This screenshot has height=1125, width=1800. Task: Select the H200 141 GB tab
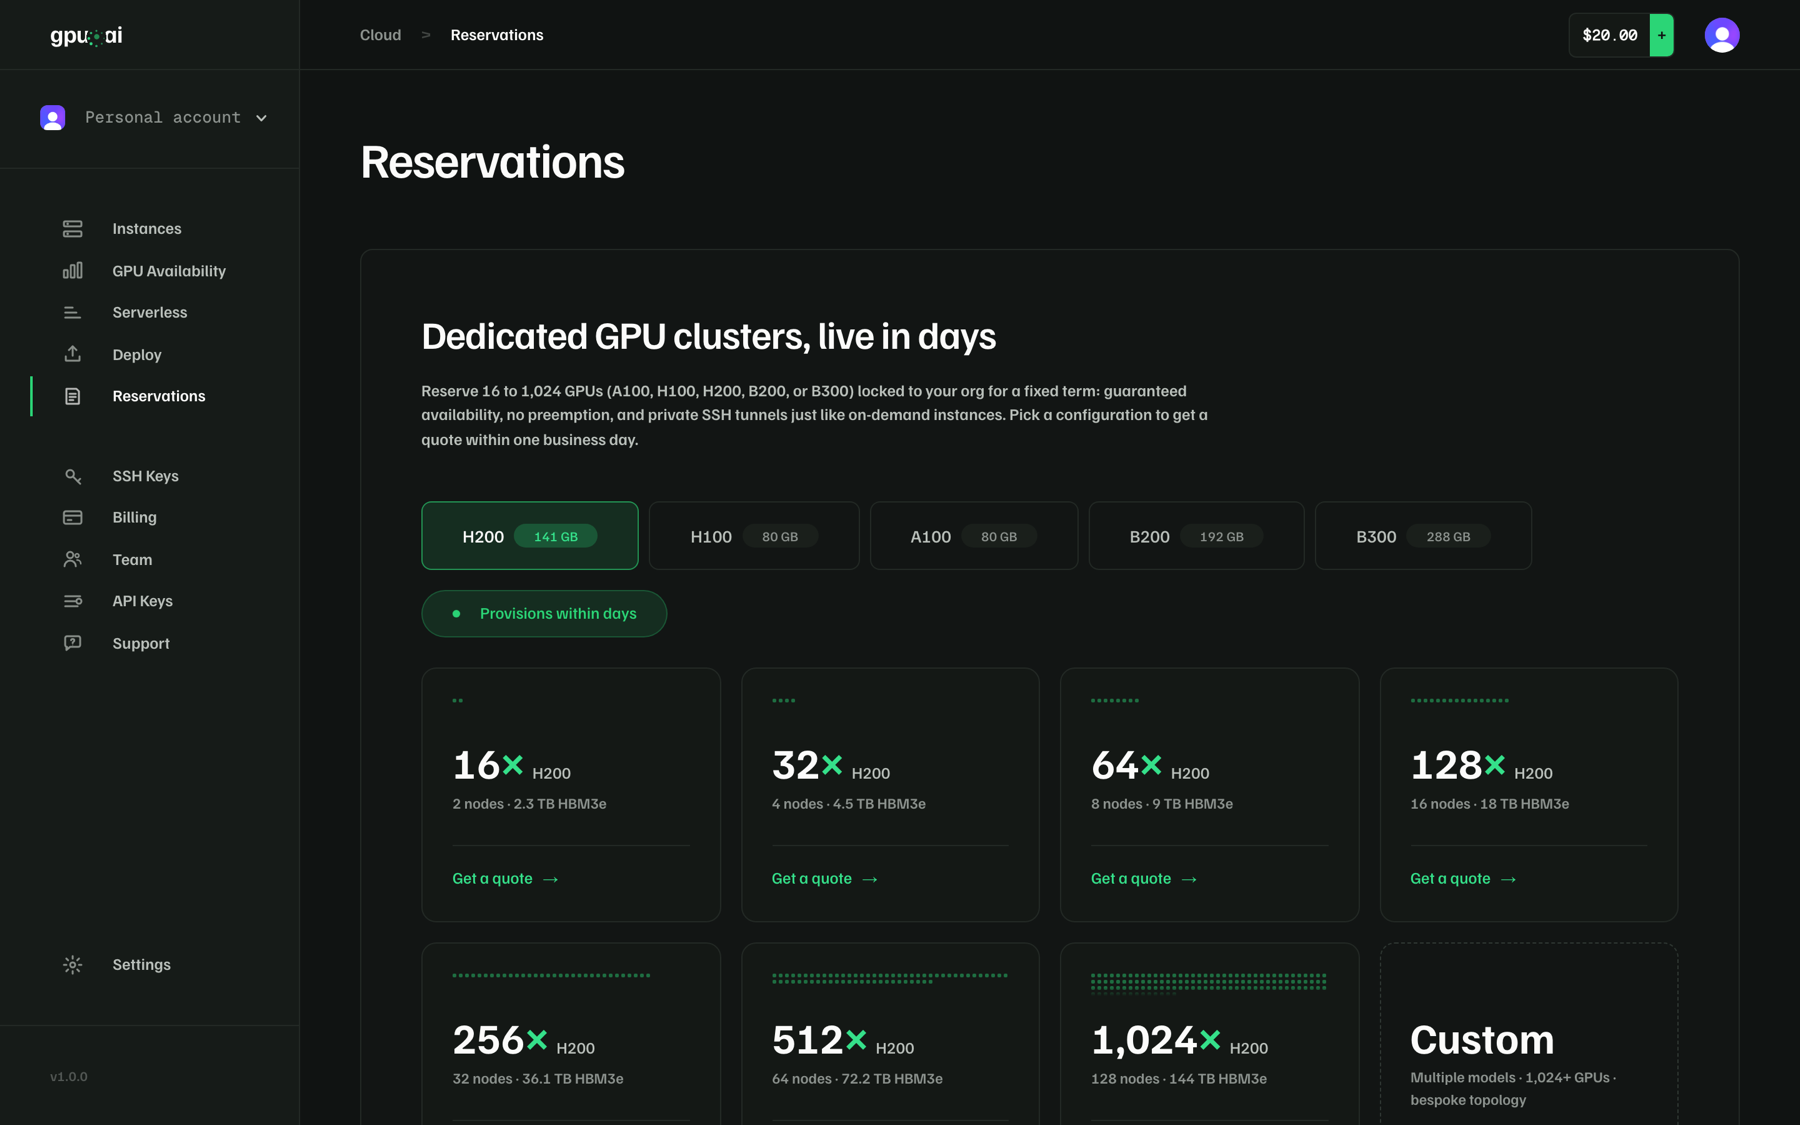click(530, 536)
